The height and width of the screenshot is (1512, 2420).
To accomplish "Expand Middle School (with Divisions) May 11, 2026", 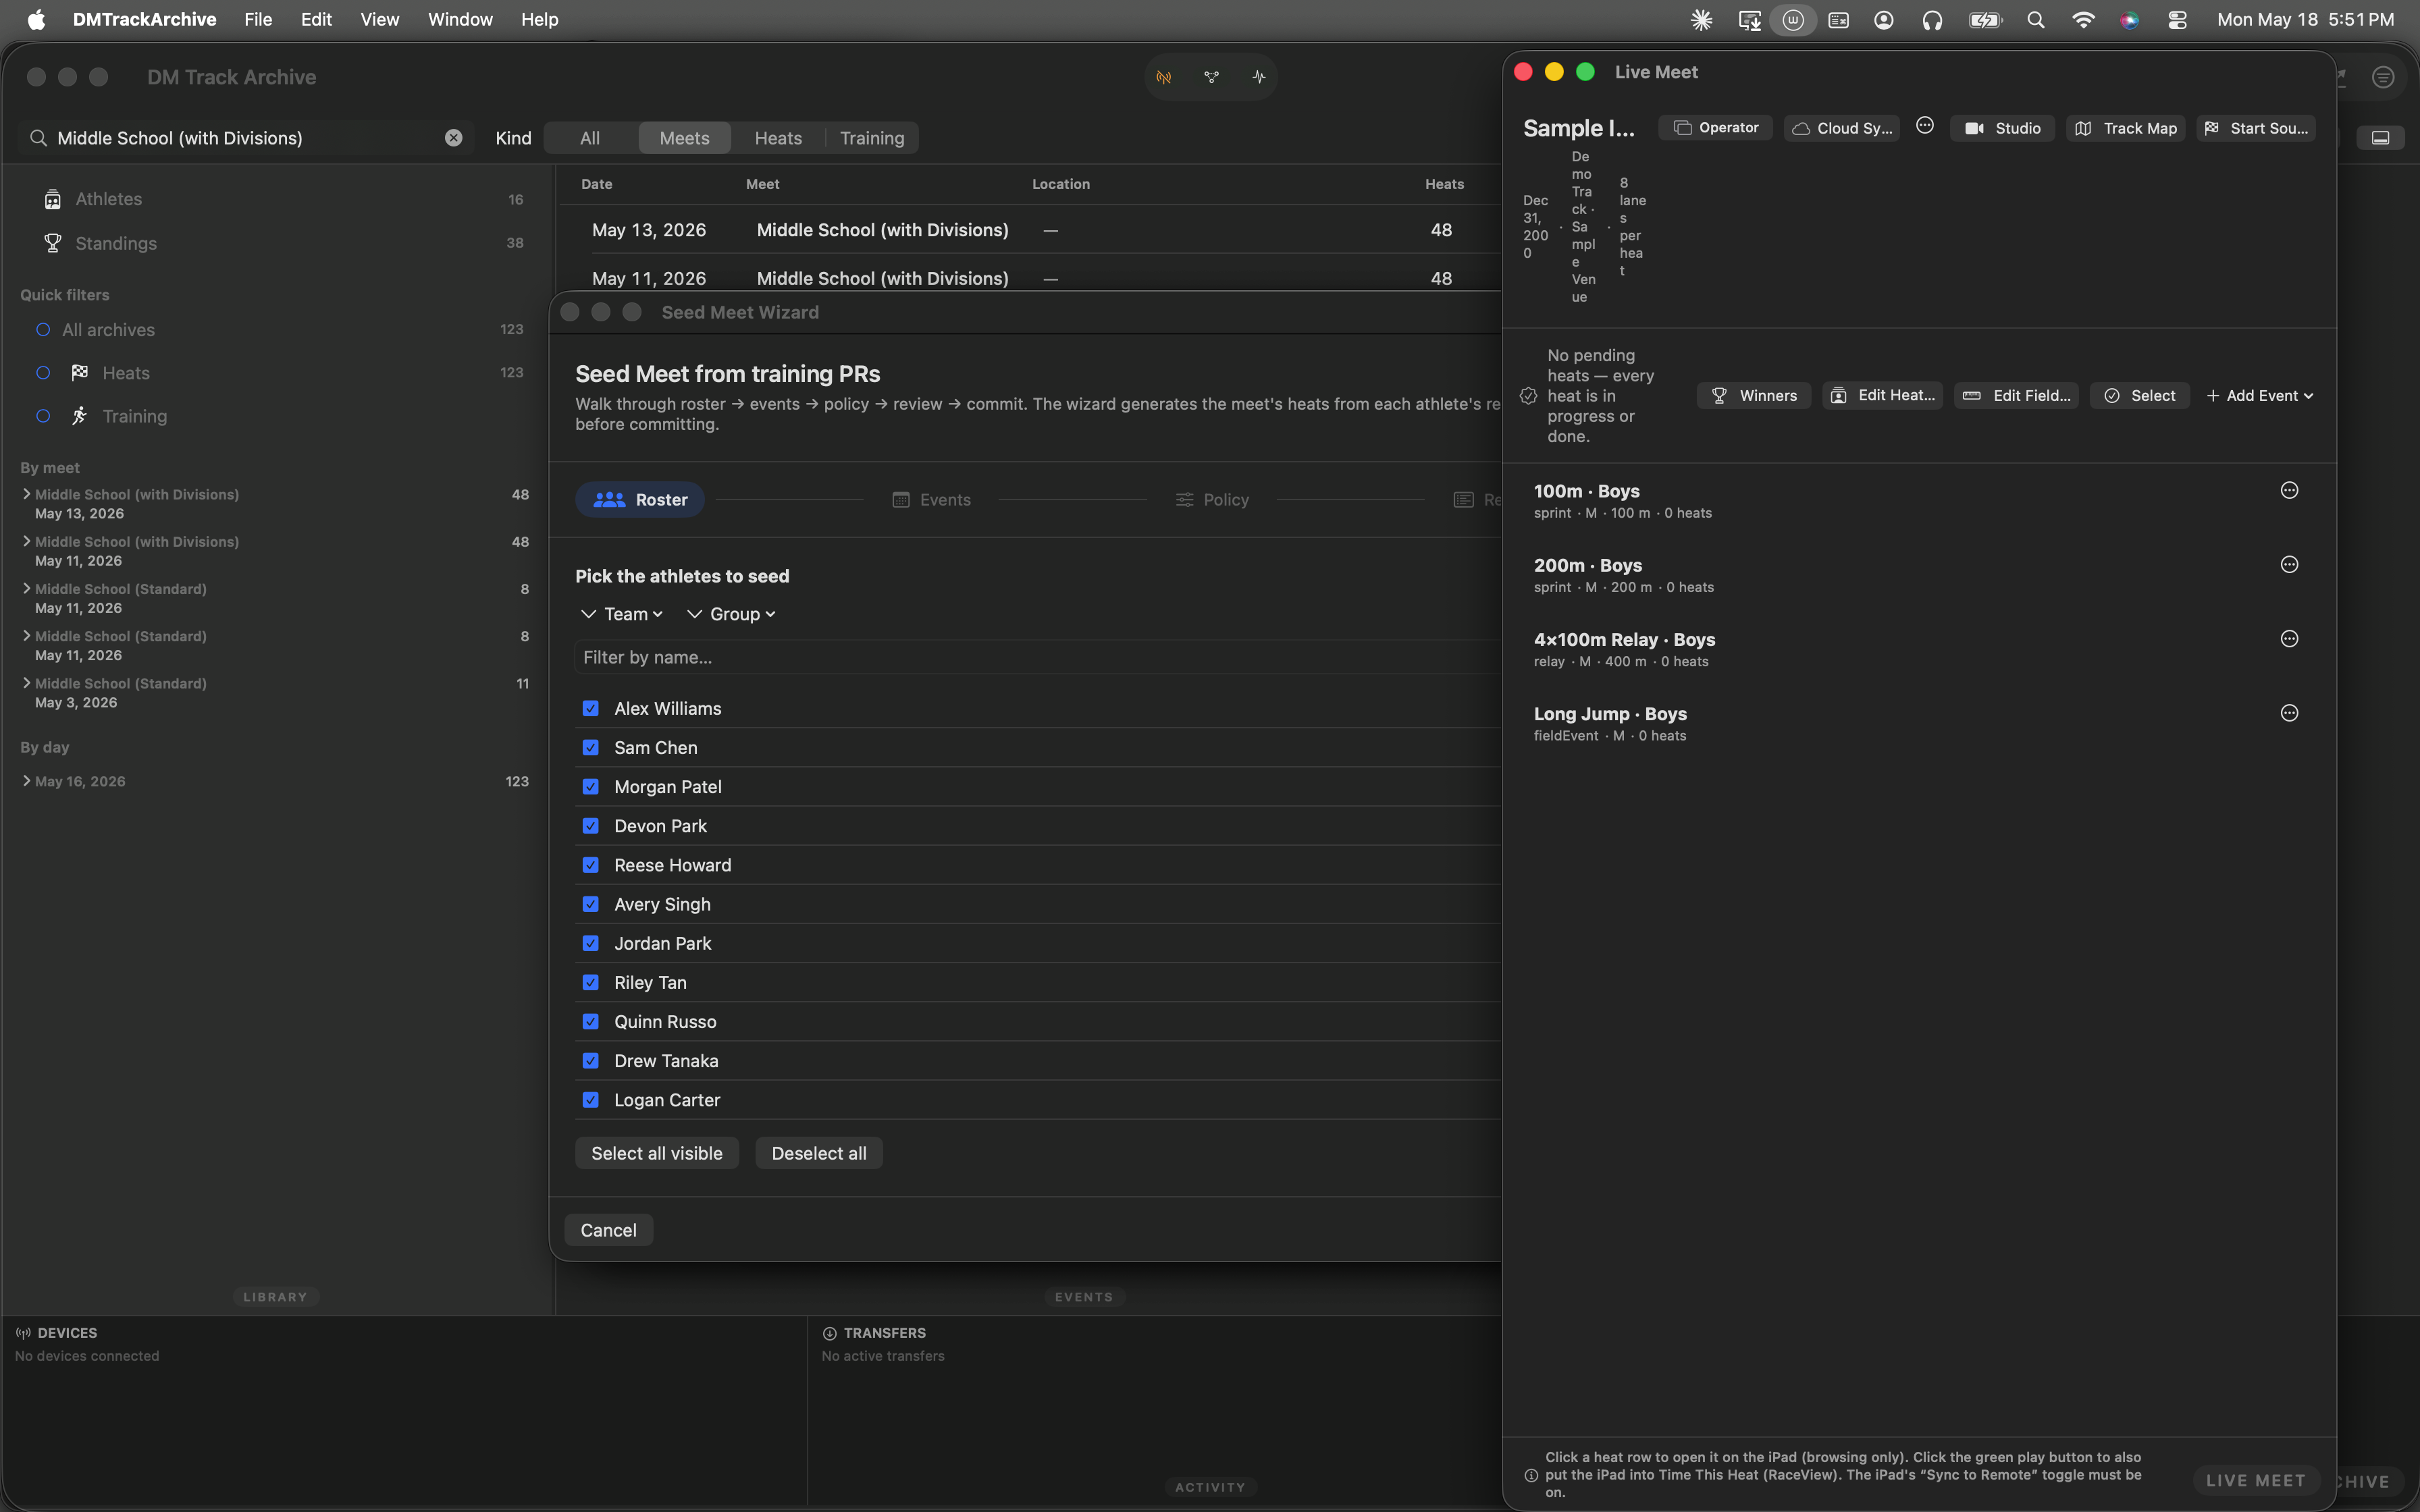I will pyautogui.click(x=26, y=541).
